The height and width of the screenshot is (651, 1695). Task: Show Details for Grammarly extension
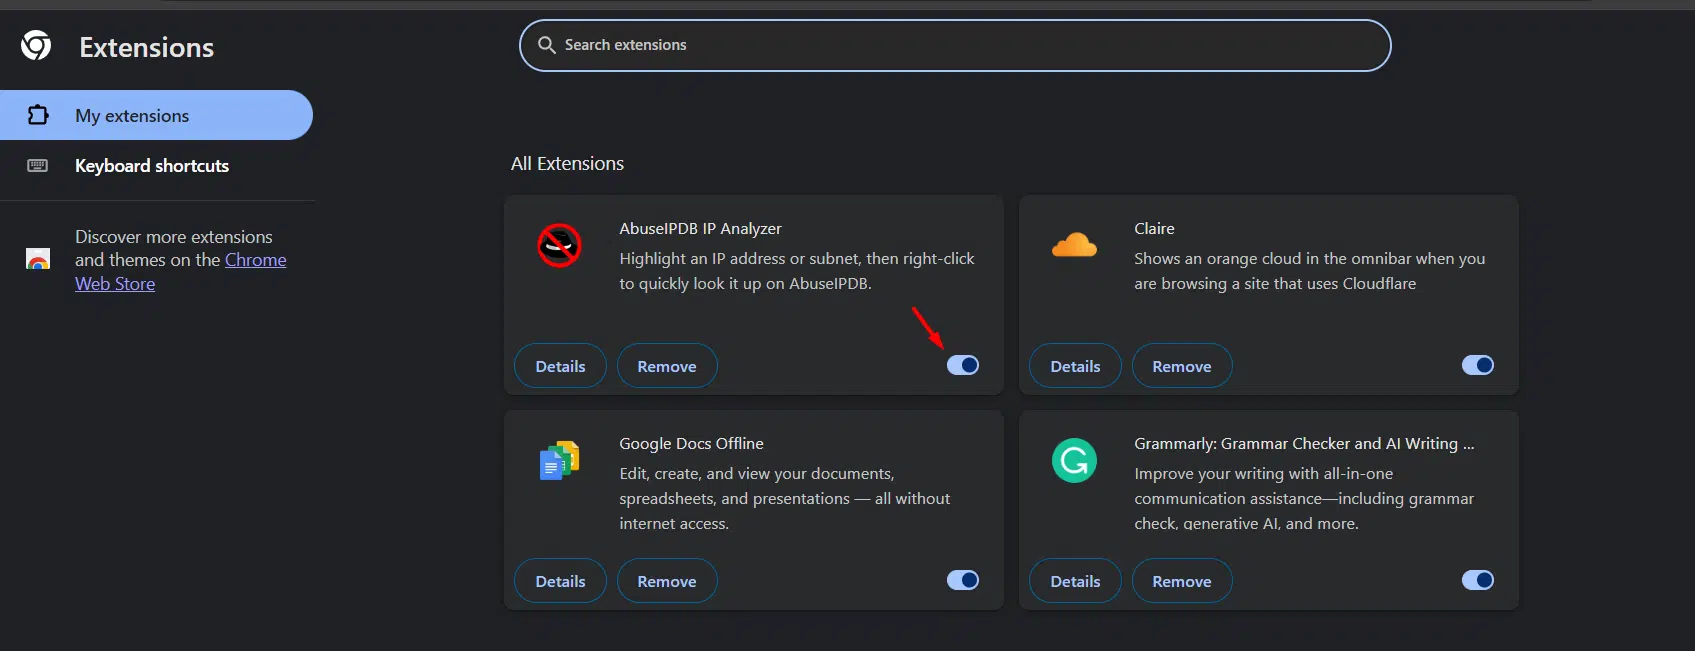click(1075, 581)
